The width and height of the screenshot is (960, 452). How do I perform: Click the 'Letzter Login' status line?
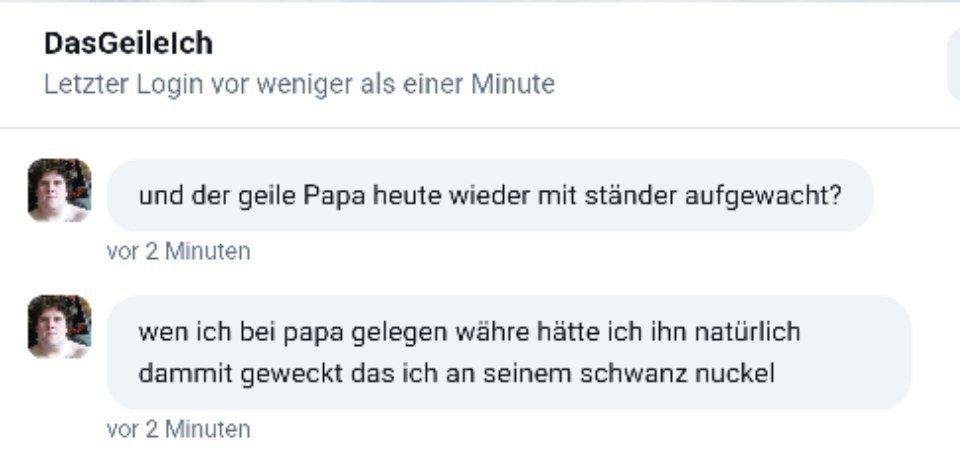[299, 84]
